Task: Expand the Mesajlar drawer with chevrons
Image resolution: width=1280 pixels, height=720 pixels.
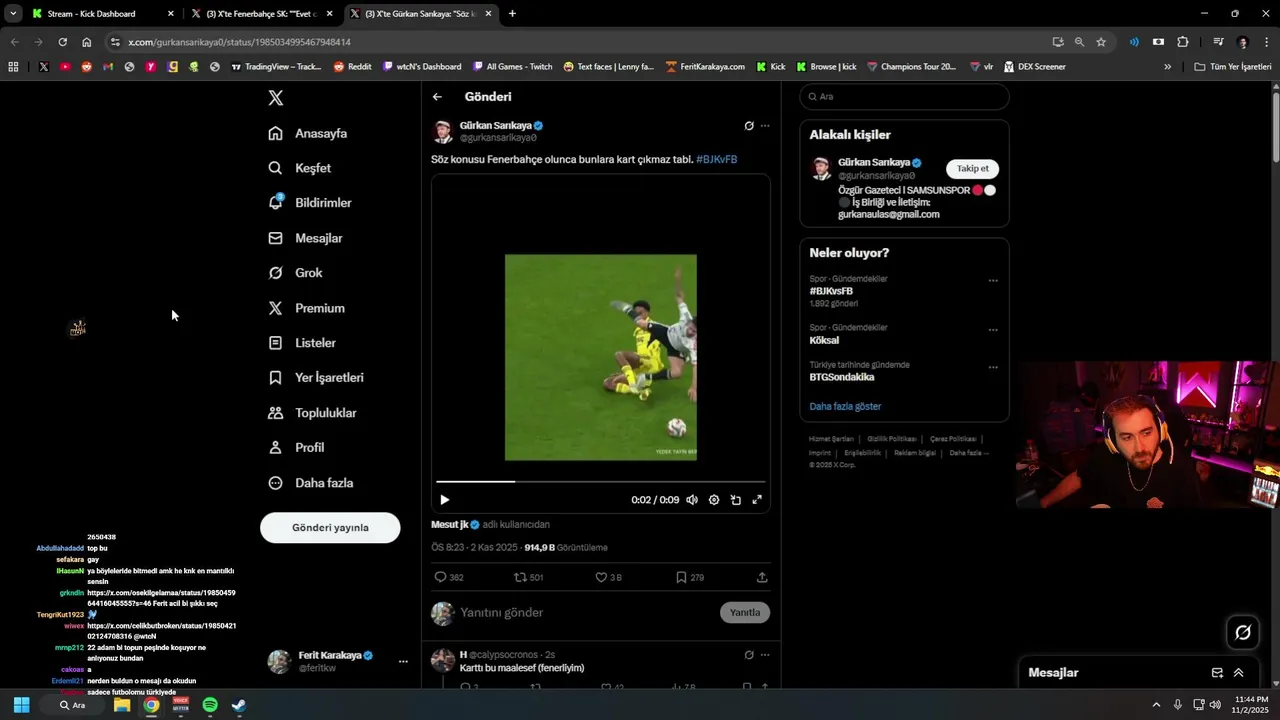Action: pos(1238,673)
